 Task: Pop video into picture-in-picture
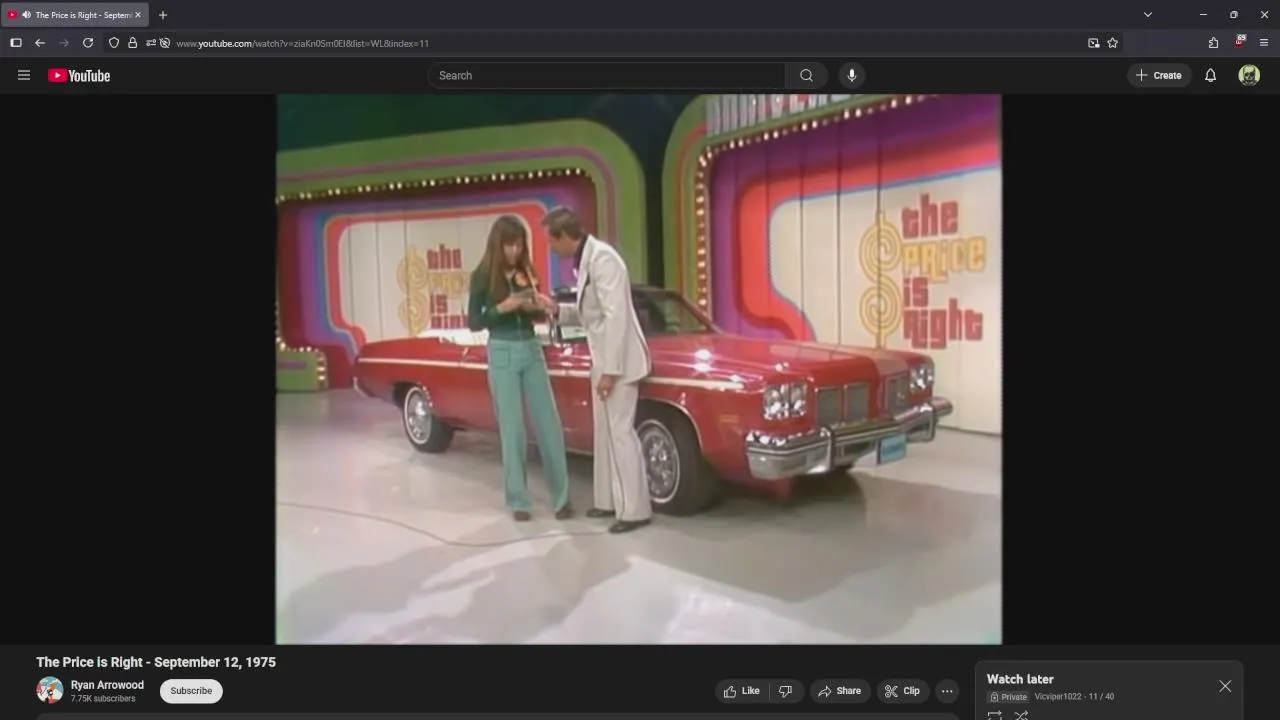pos(1093,43)
